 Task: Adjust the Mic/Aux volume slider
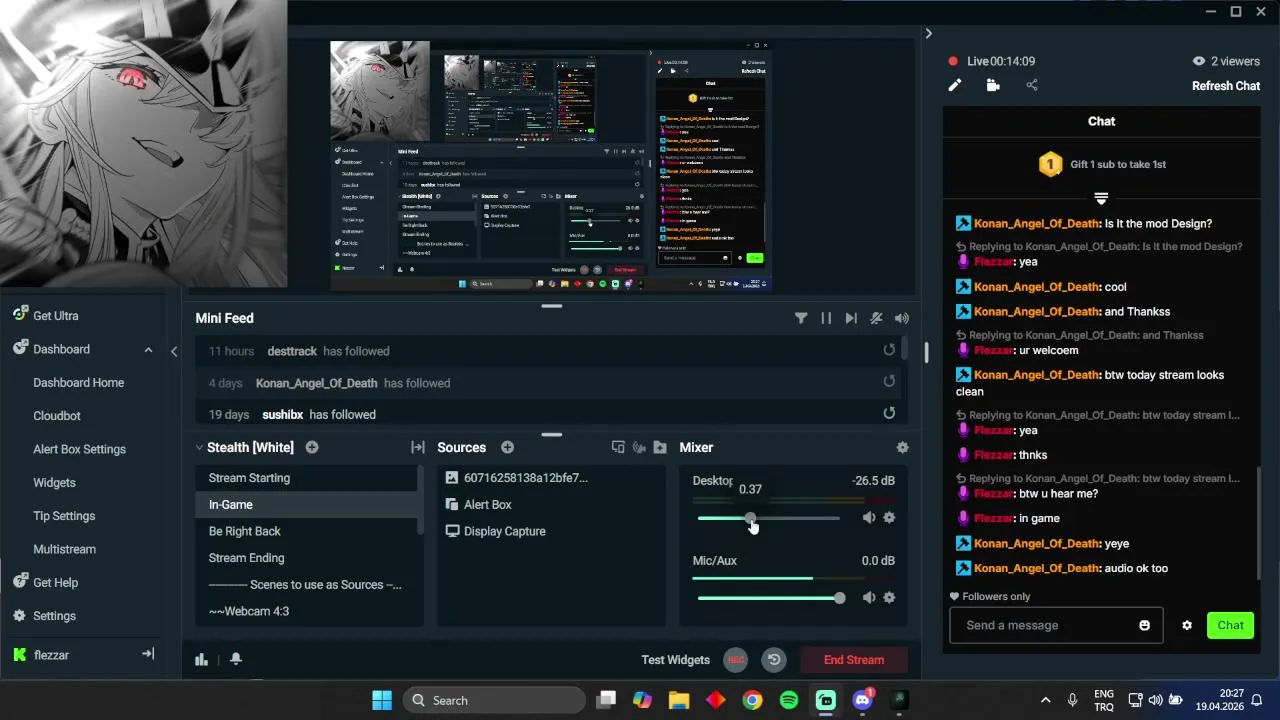click(x=771, y=598)
